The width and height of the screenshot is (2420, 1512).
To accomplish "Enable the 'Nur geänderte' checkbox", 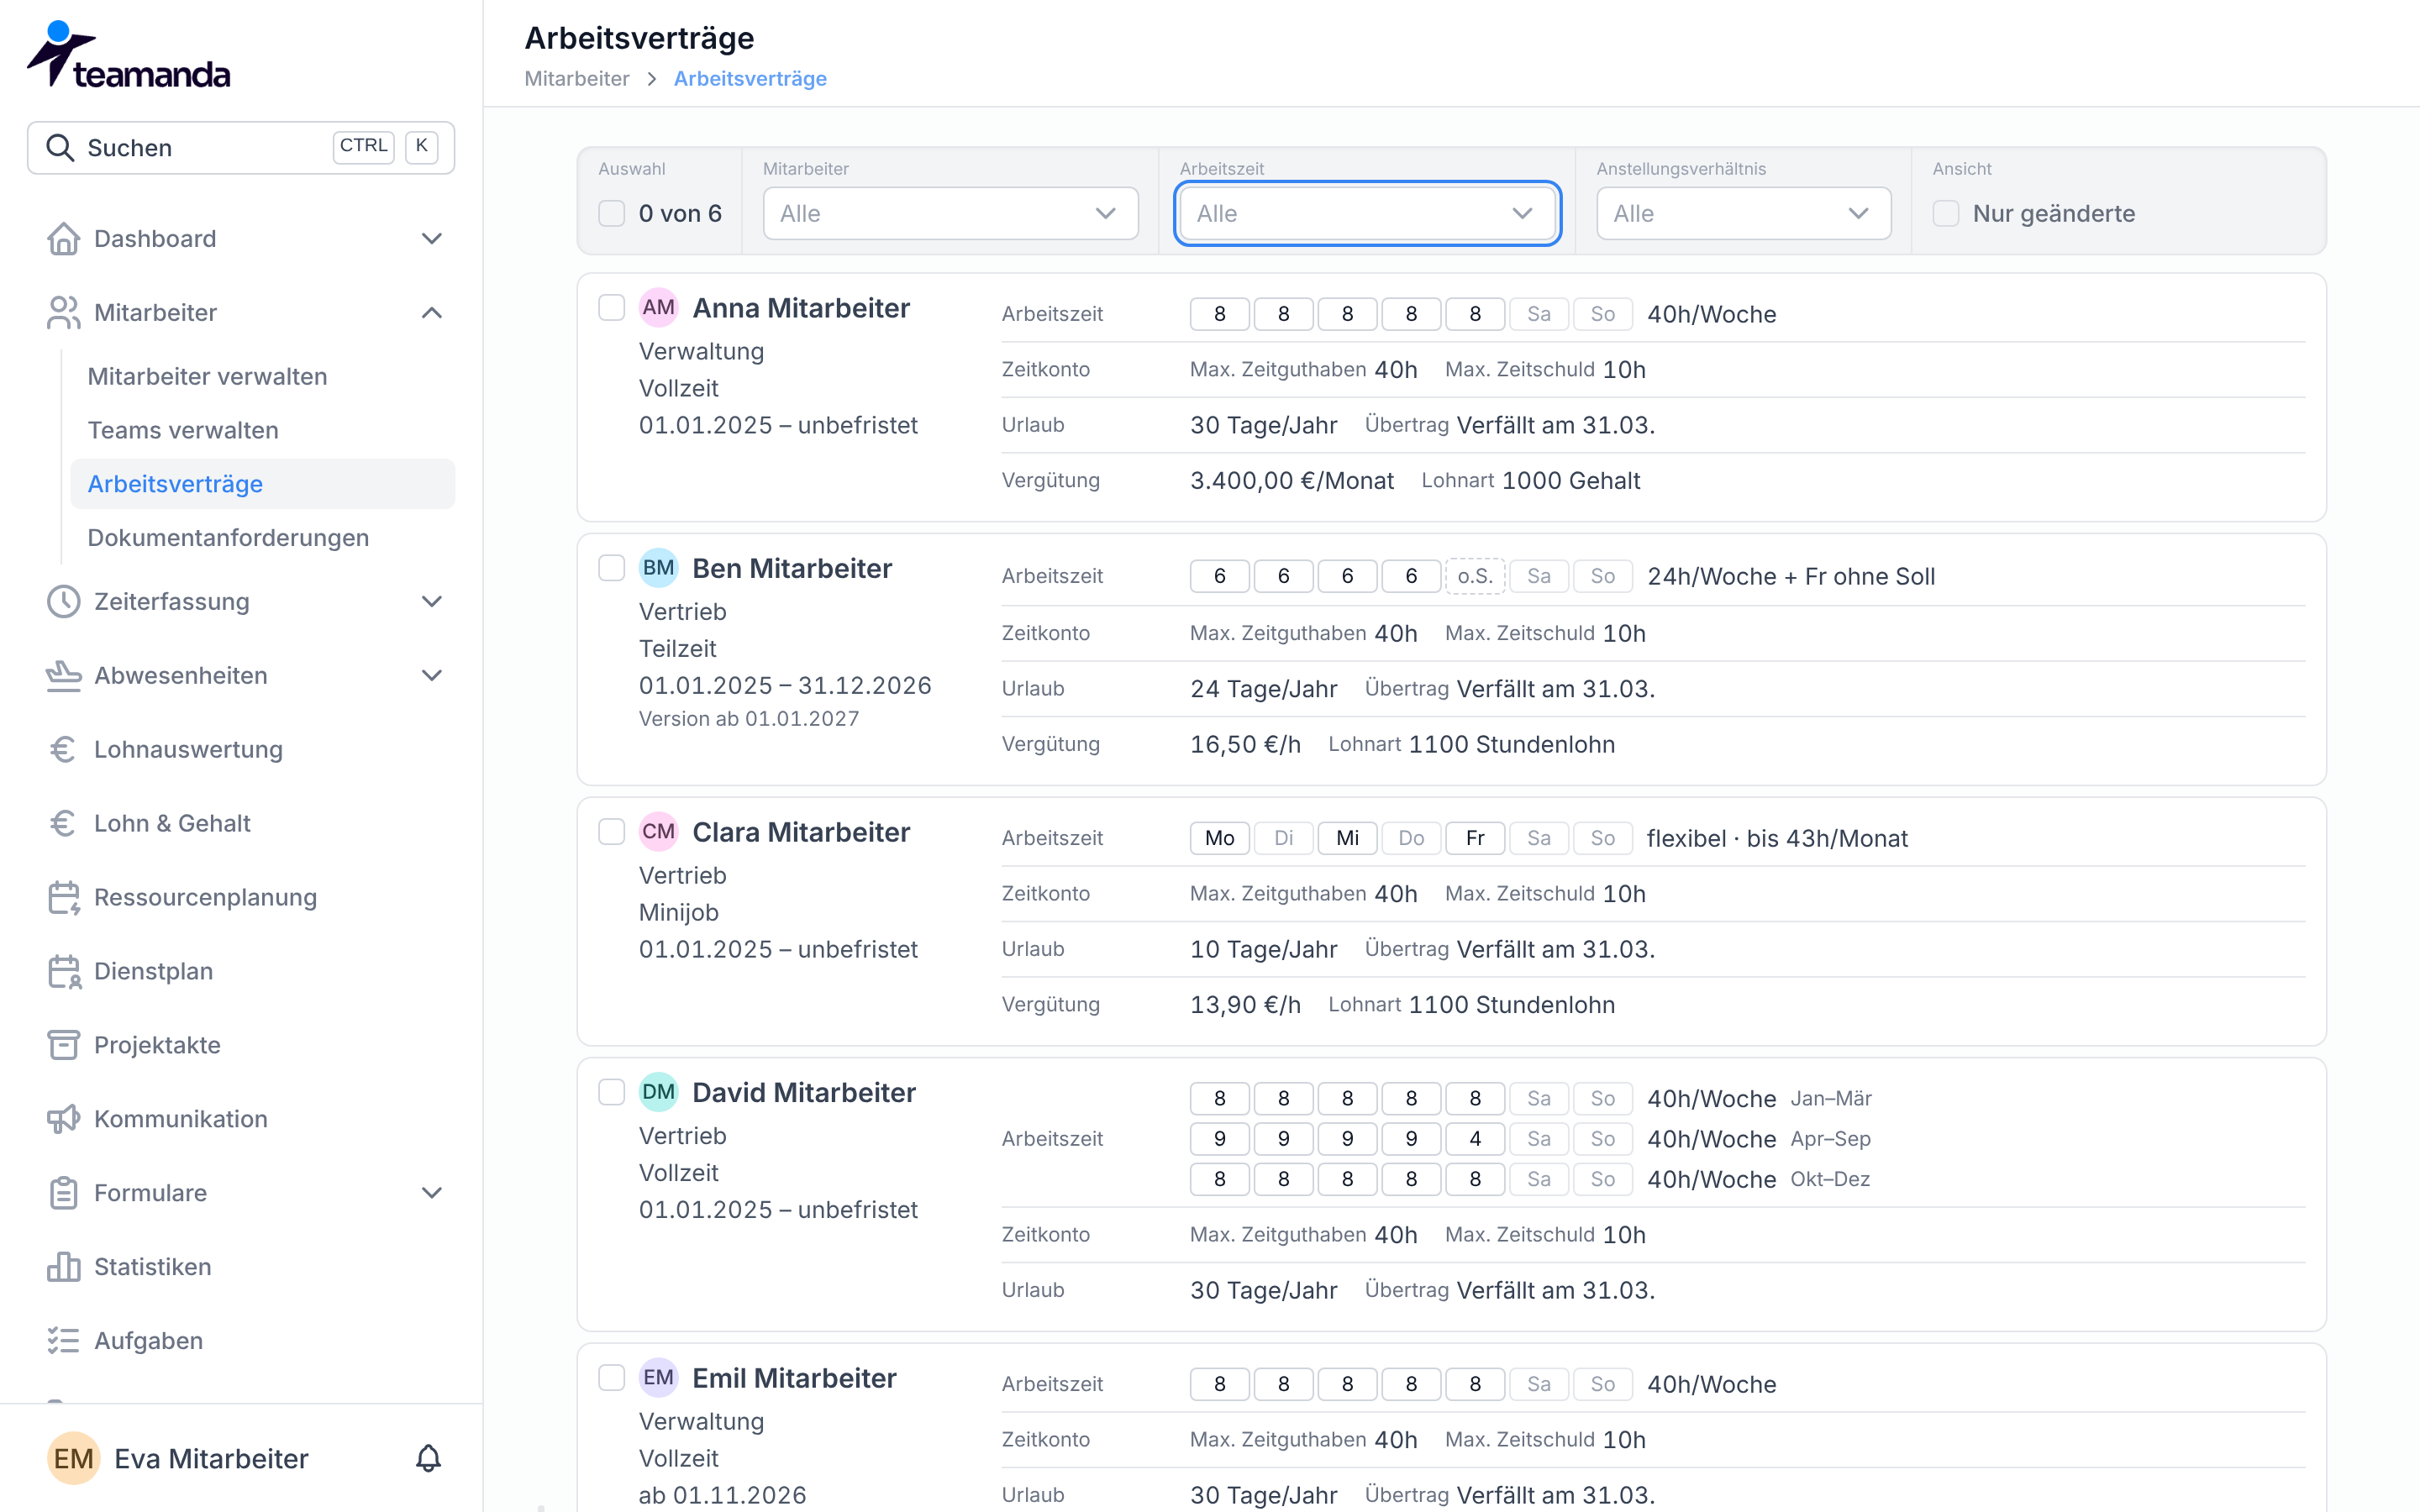I will (x=1945, y=214).
